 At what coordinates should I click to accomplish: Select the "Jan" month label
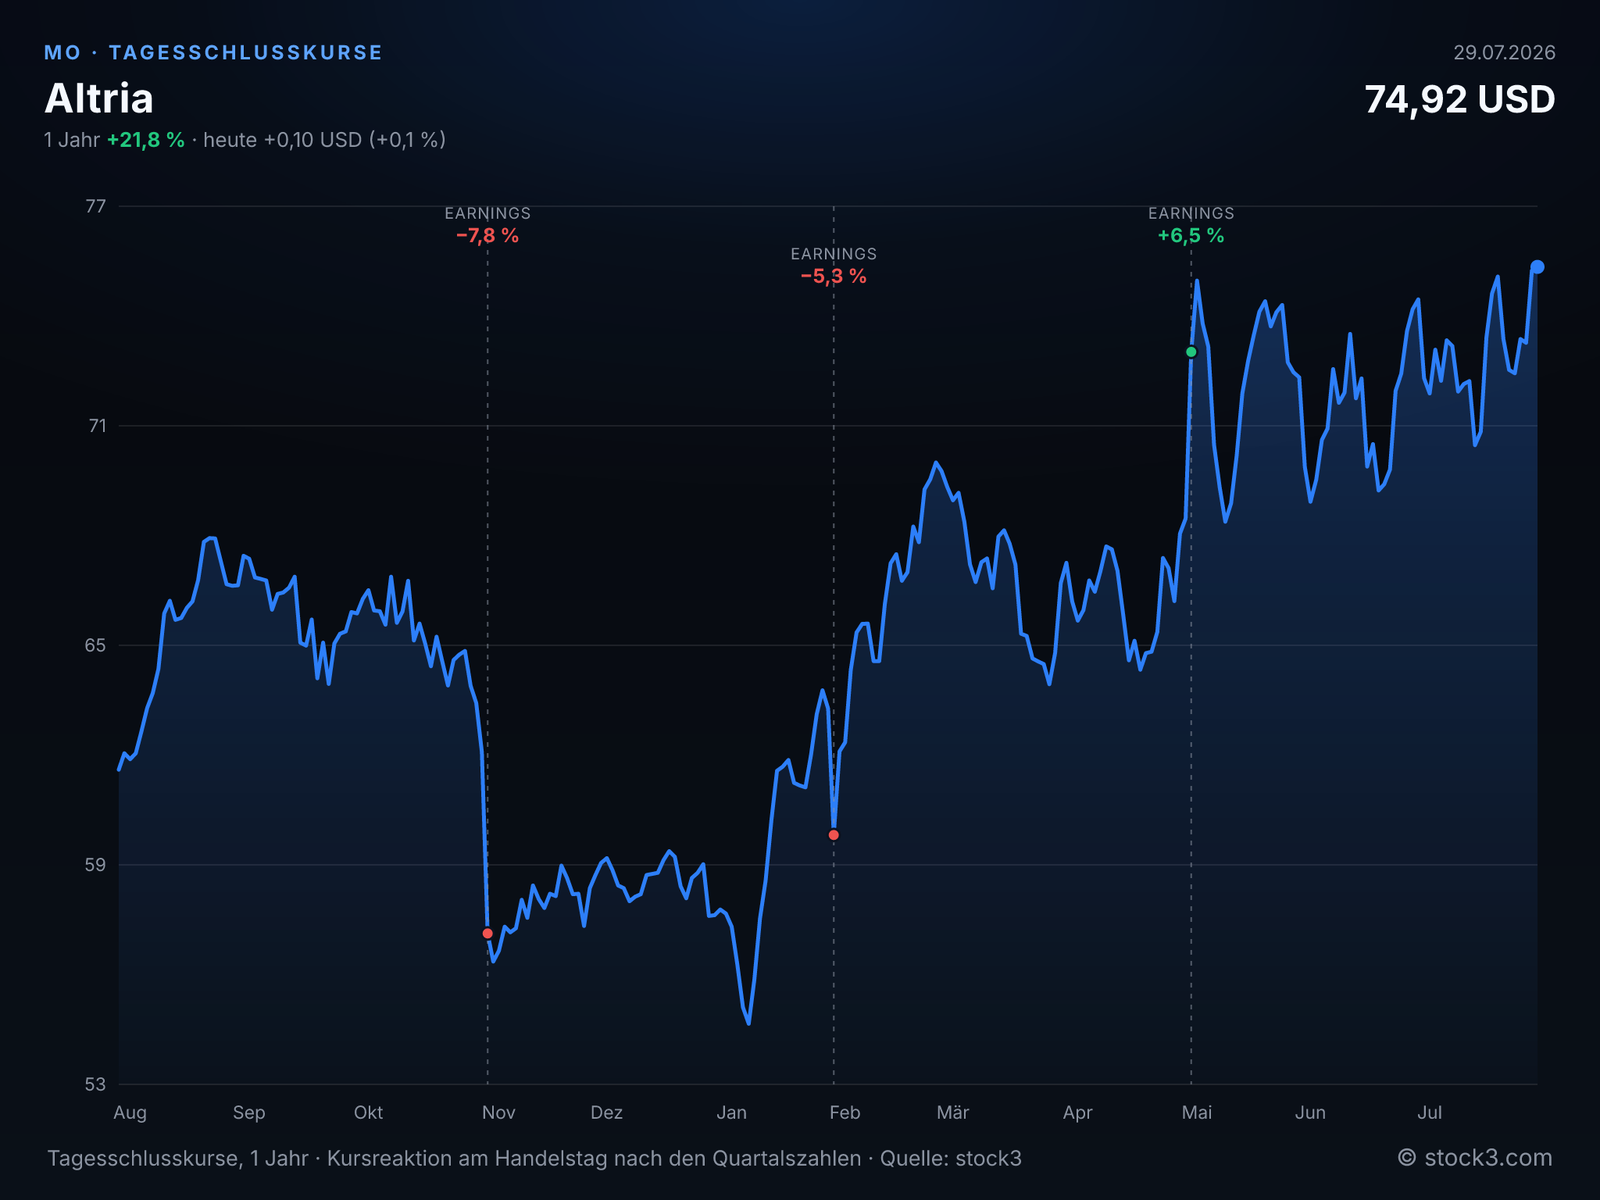(732, 1113)
